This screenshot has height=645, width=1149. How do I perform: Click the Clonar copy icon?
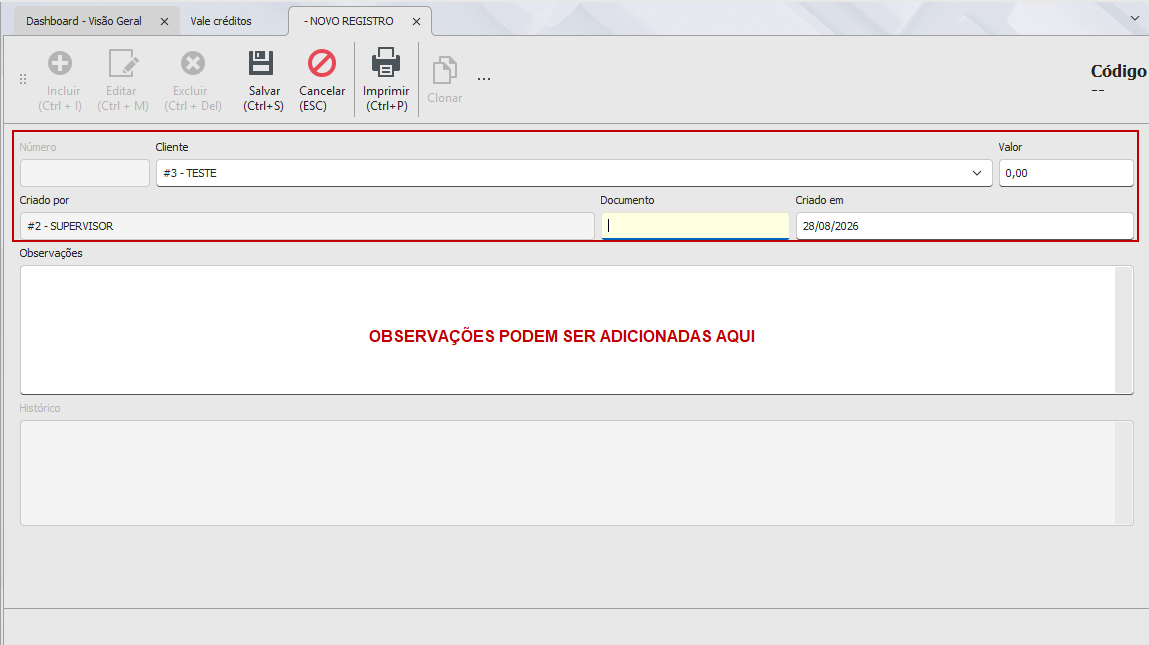[445, 70]
